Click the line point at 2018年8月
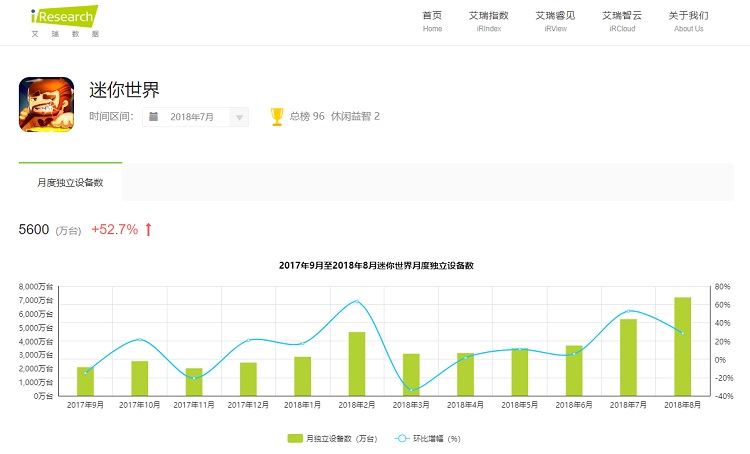The width and height of the screenshot is (750, 454). click(x=683, y=333)
